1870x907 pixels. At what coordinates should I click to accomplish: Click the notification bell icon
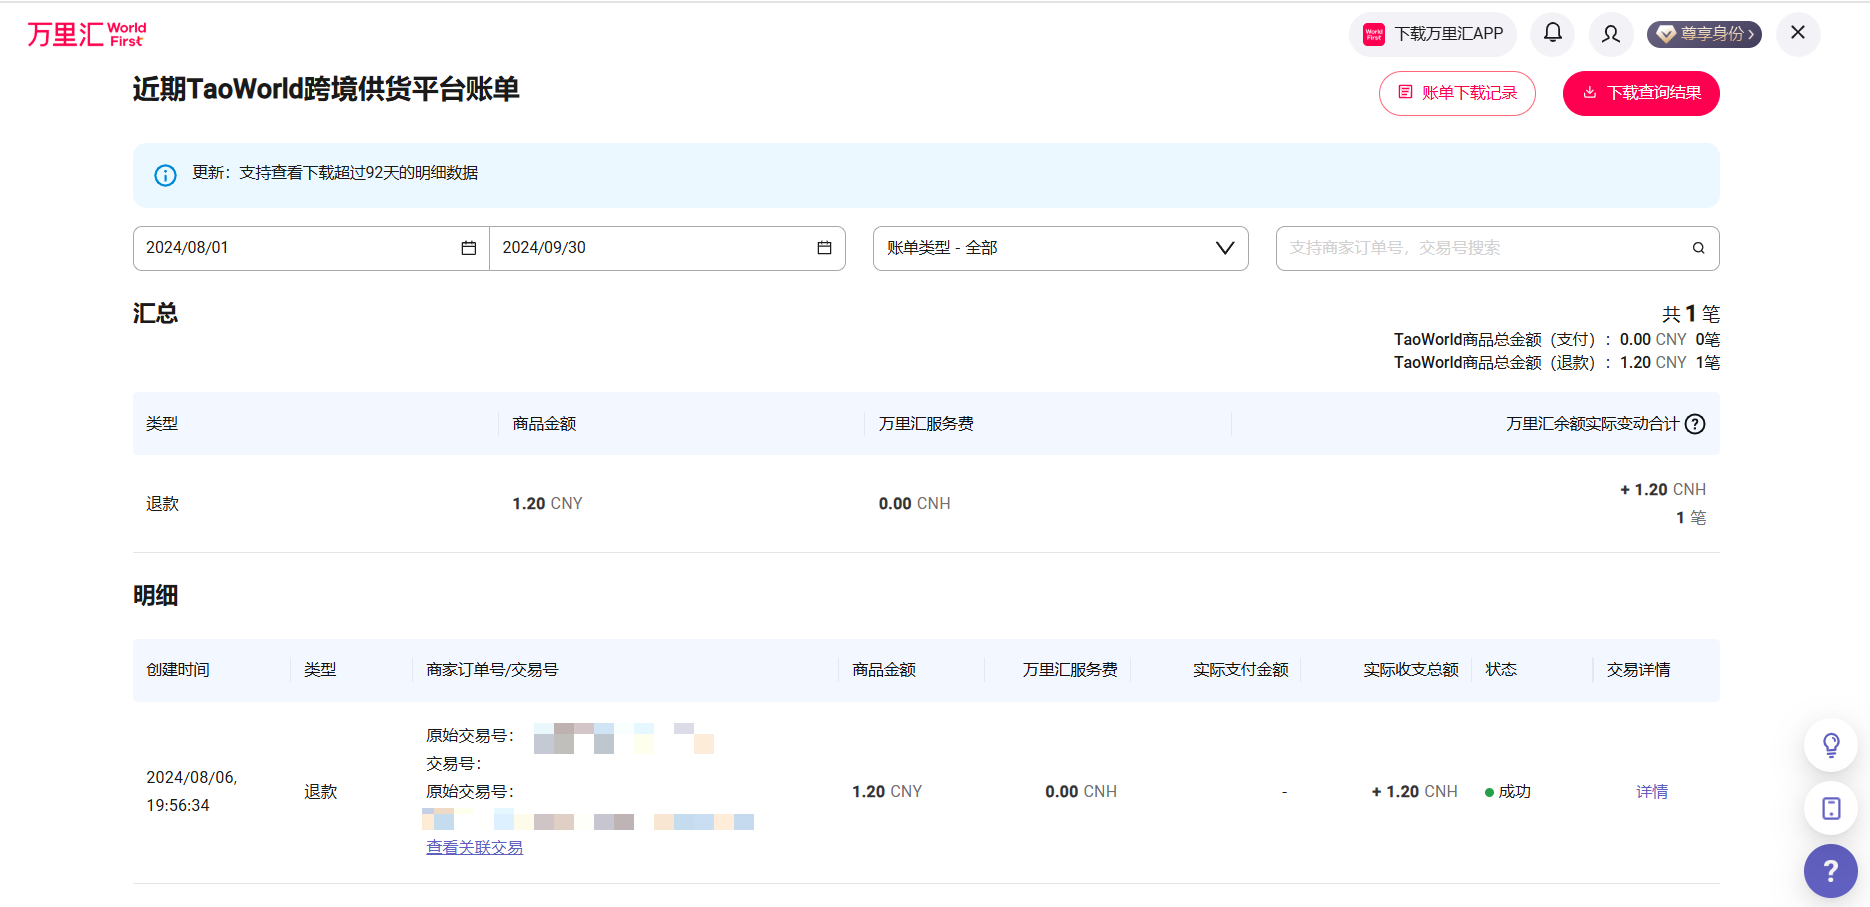pos(1552,33)
